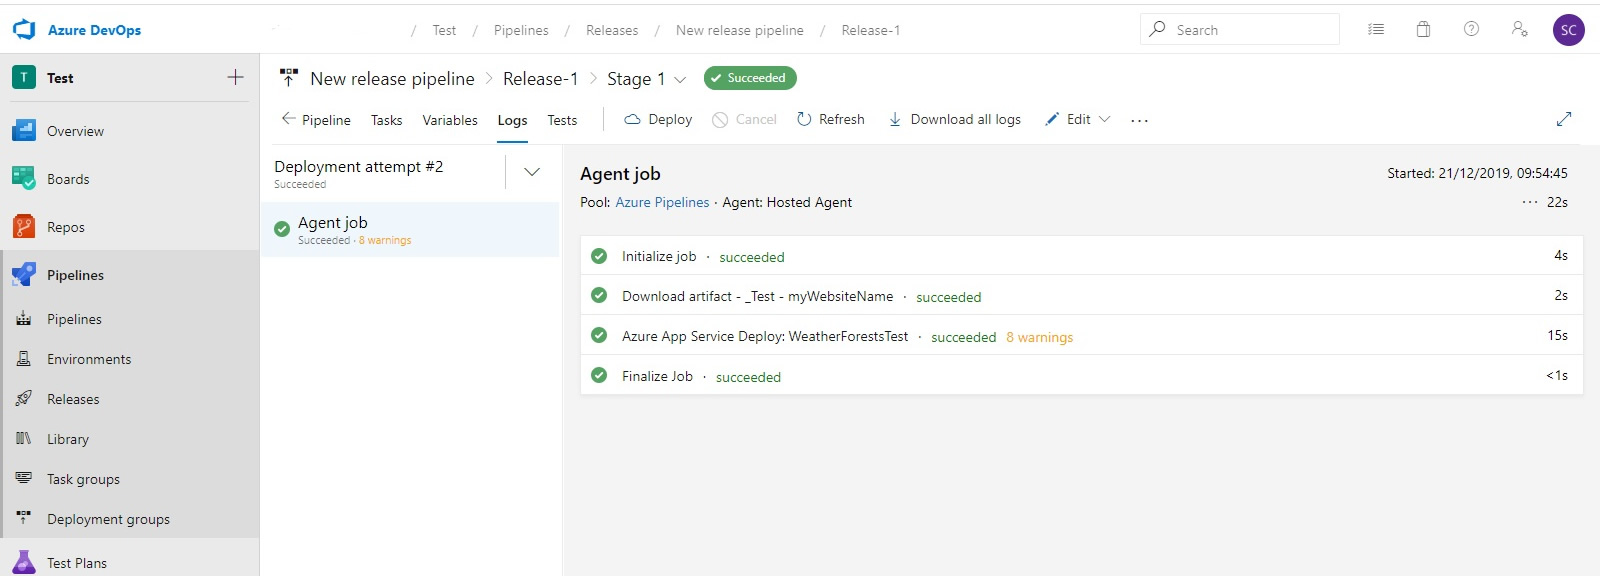Toggle full screen expand icon
Image resolution: width=1600 pixels, height=576 pixels.
pyautogui.click(x=1564, y=119)
